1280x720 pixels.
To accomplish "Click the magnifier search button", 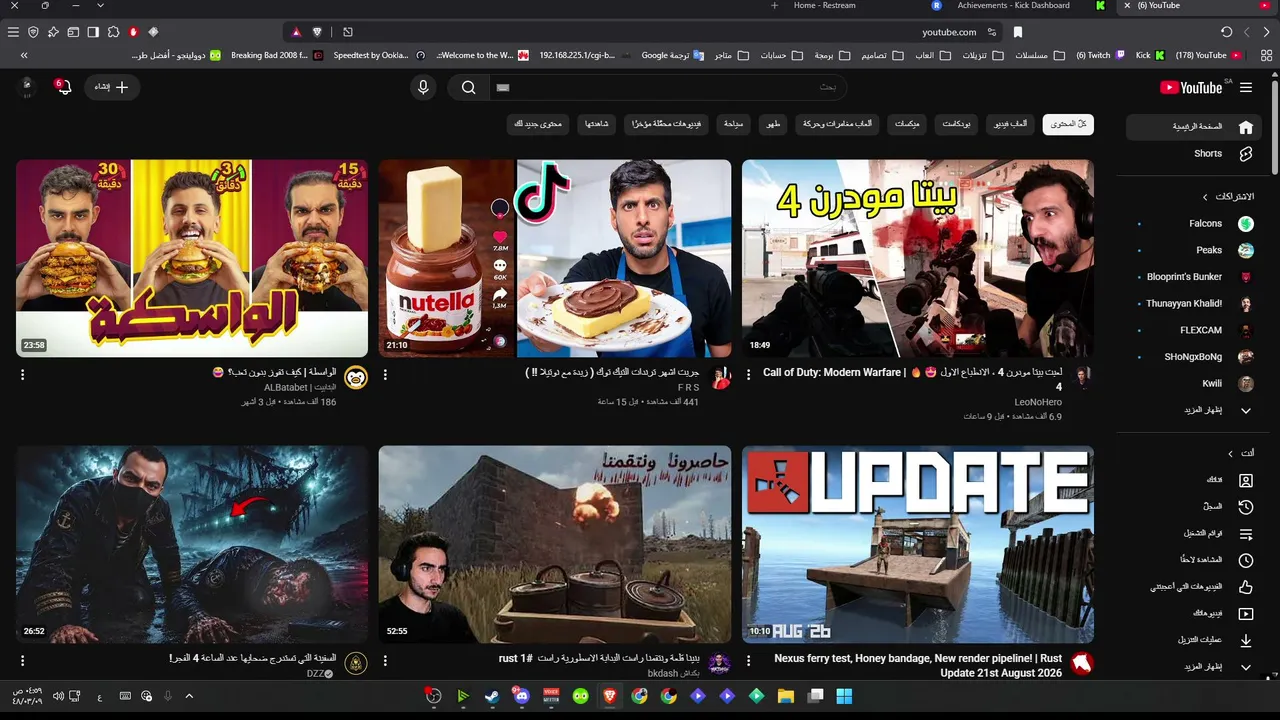I will click(x=468, y=88).
